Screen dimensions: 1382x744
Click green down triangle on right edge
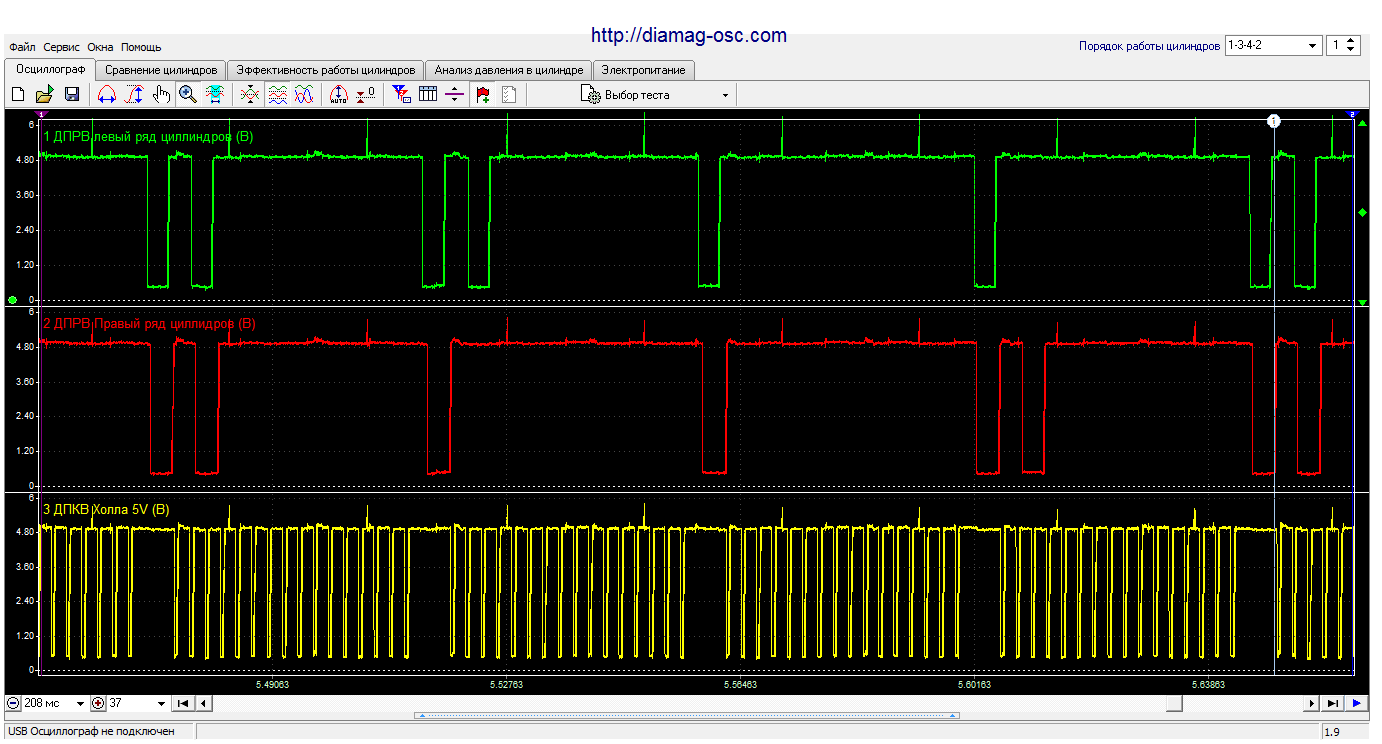click(x=1362, y=301)
